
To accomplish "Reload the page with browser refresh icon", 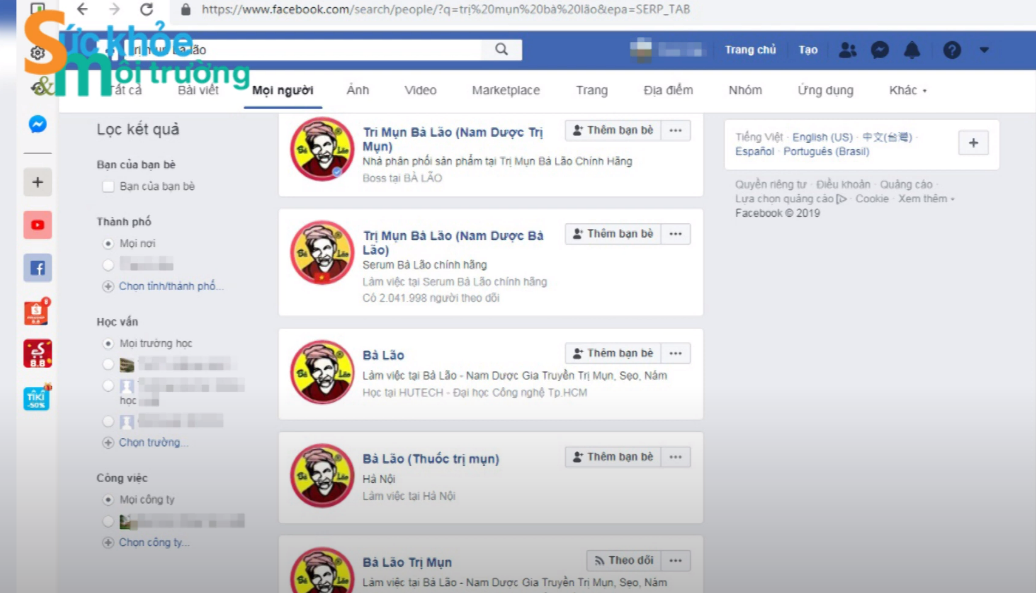I will coord(146,10).
